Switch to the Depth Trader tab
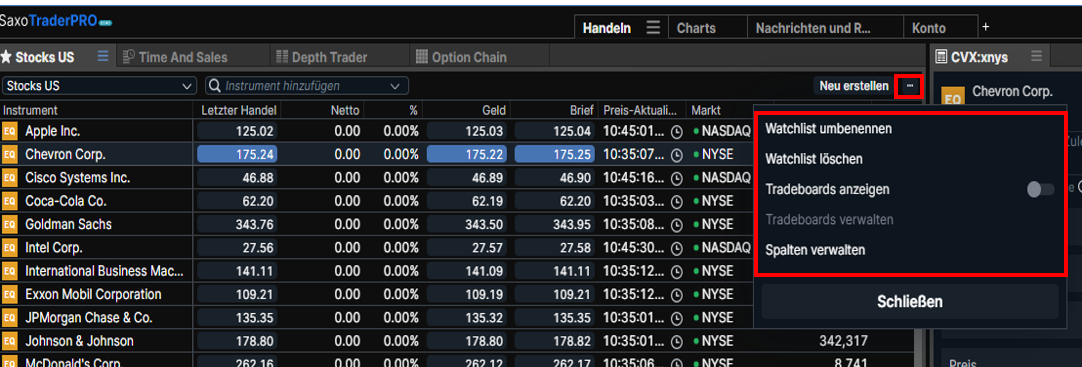Screen dimensions: 1082x367 (x=321, y=57)
